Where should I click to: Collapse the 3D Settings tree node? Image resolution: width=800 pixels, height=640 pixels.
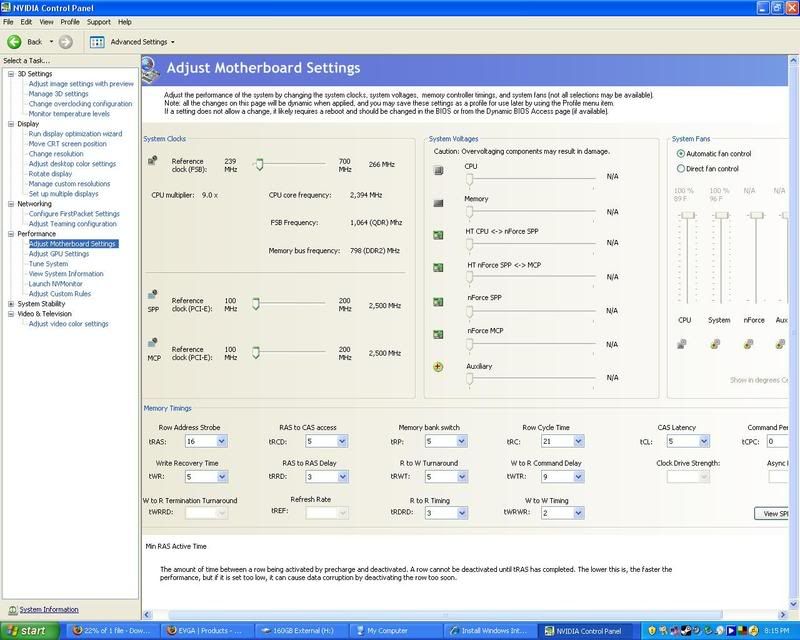(x=10, y=74)
